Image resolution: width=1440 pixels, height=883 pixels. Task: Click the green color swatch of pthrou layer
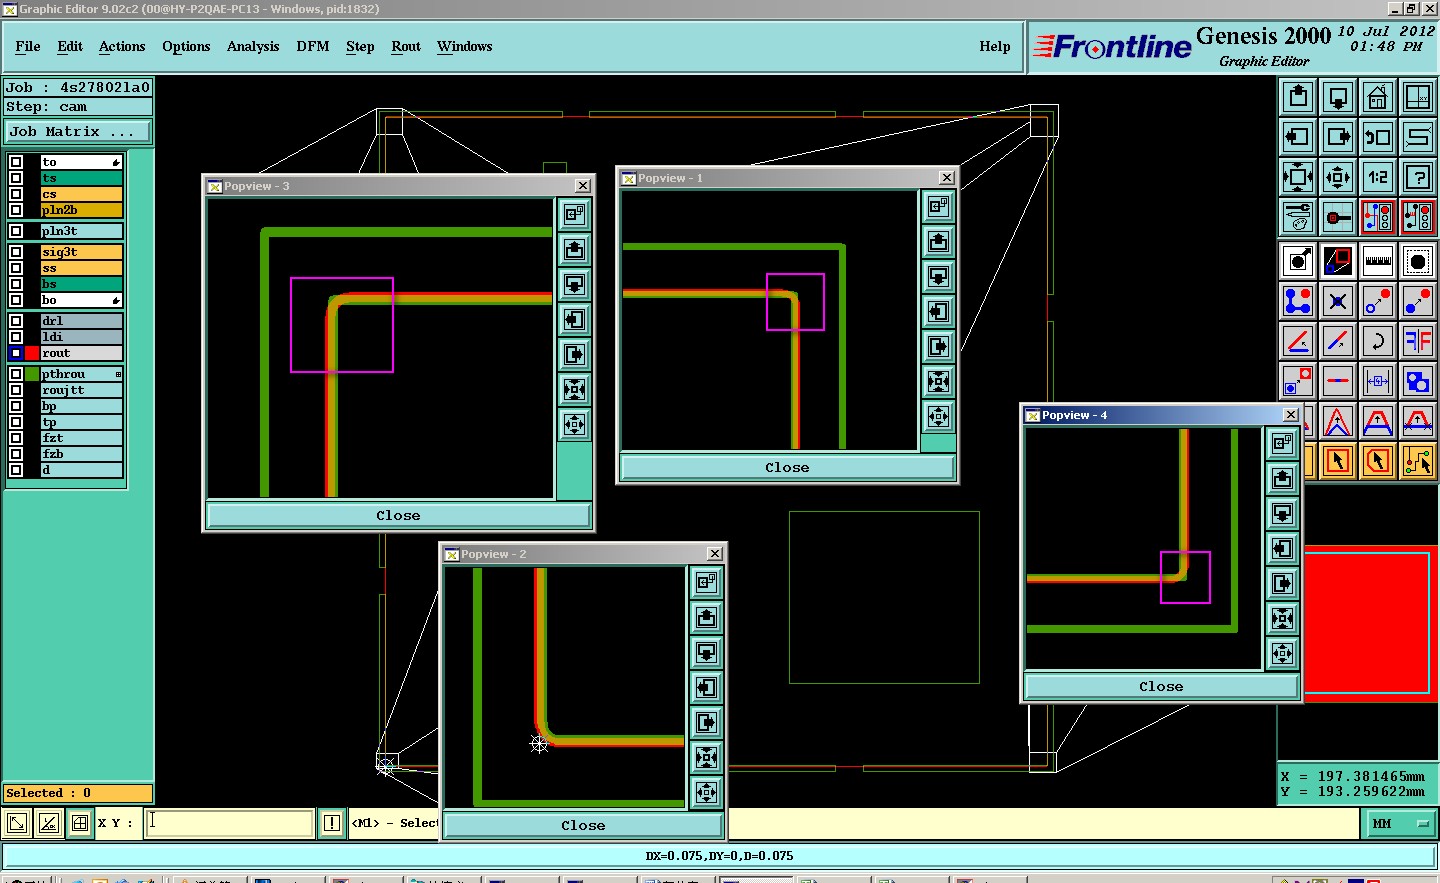pos(32,374)
